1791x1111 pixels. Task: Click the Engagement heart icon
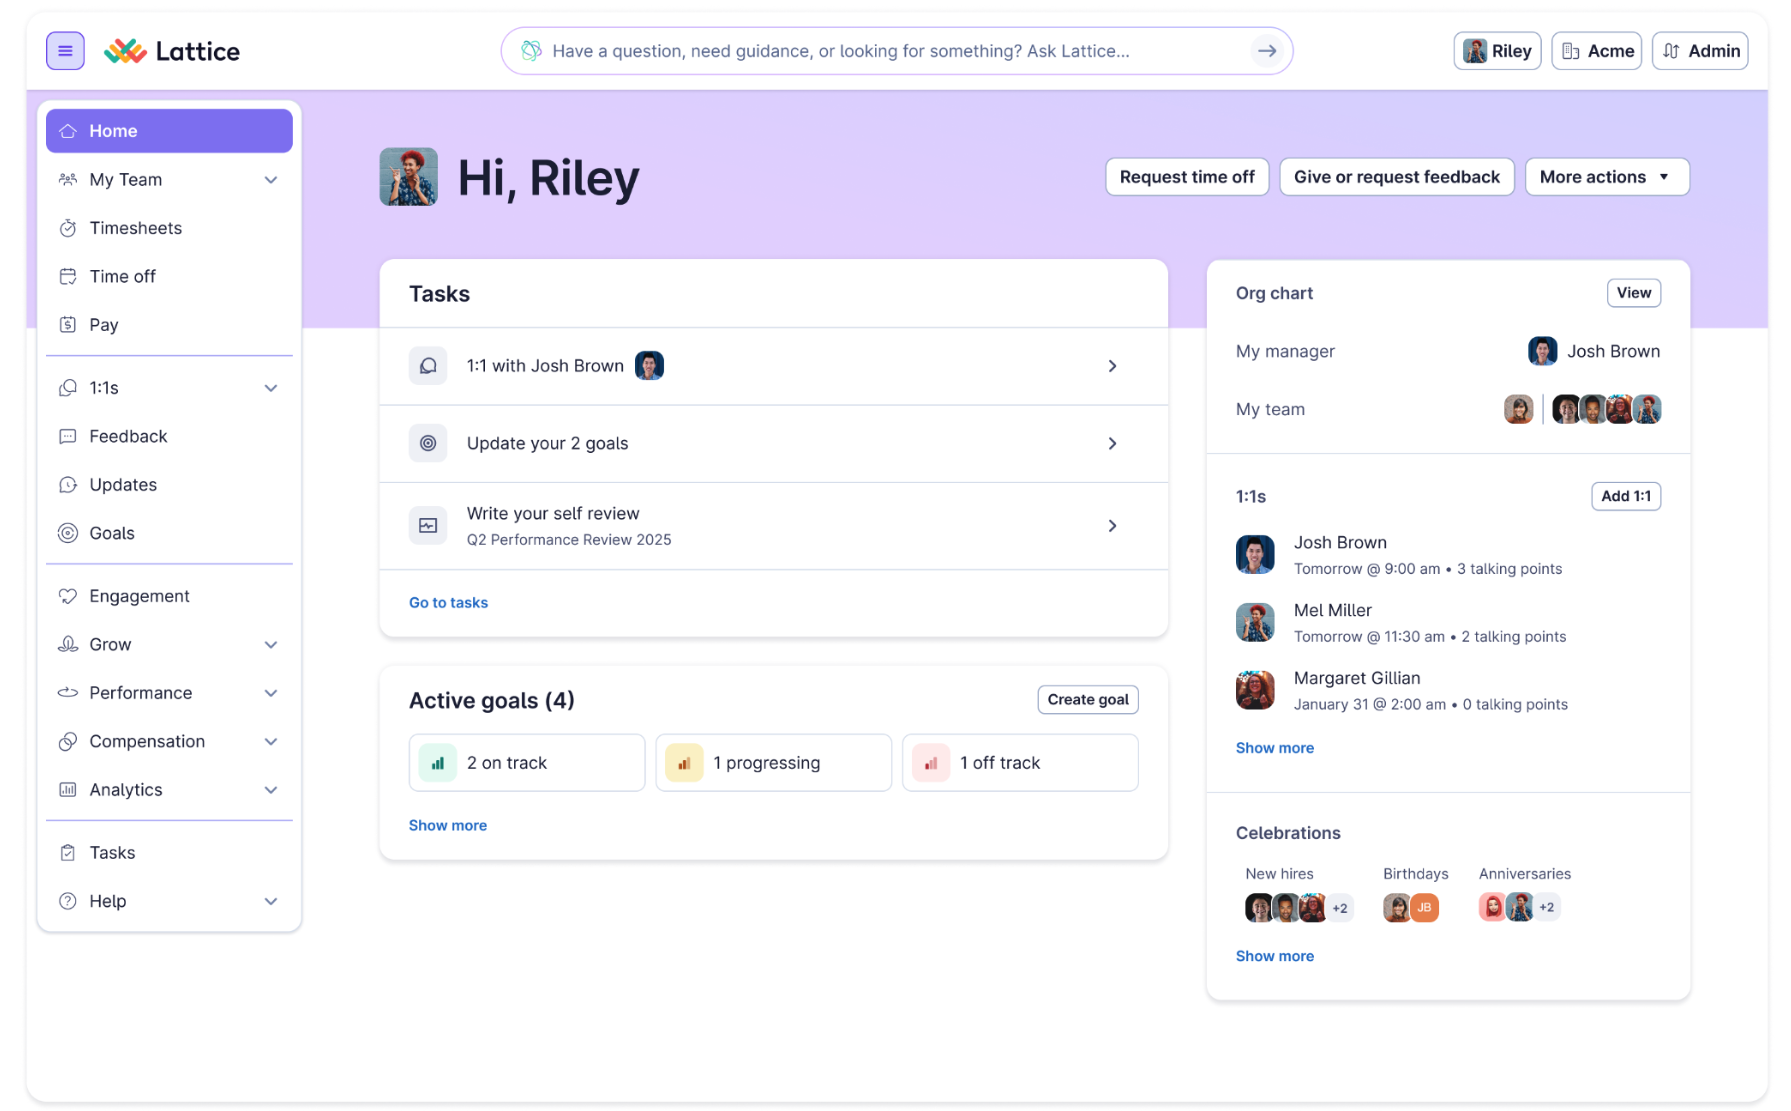click(68, 596)
